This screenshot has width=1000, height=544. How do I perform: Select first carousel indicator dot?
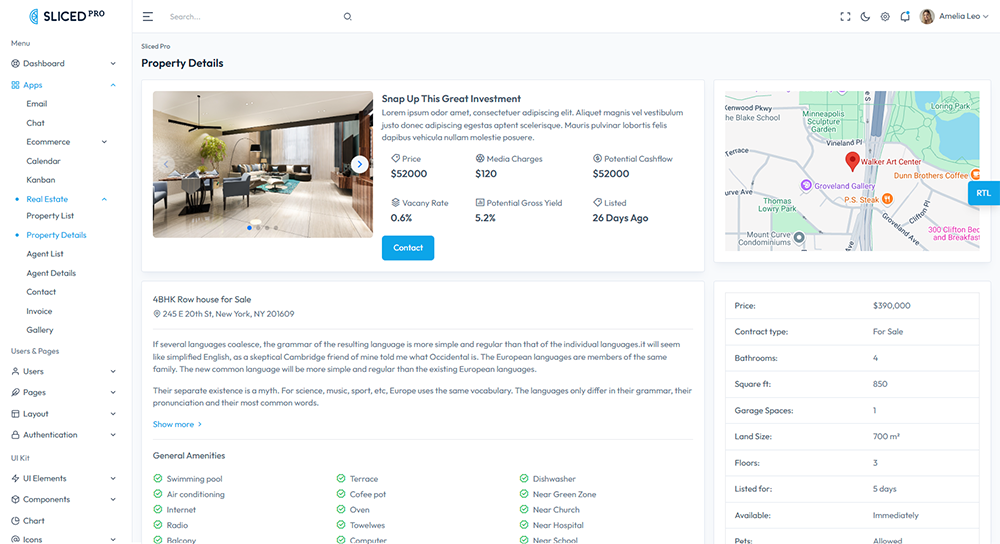pyautogui.click(x=249, y=228)
